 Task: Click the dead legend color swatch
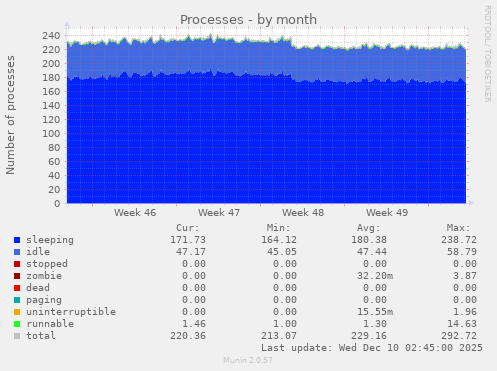pyautogui.click(x=17, y=288)
